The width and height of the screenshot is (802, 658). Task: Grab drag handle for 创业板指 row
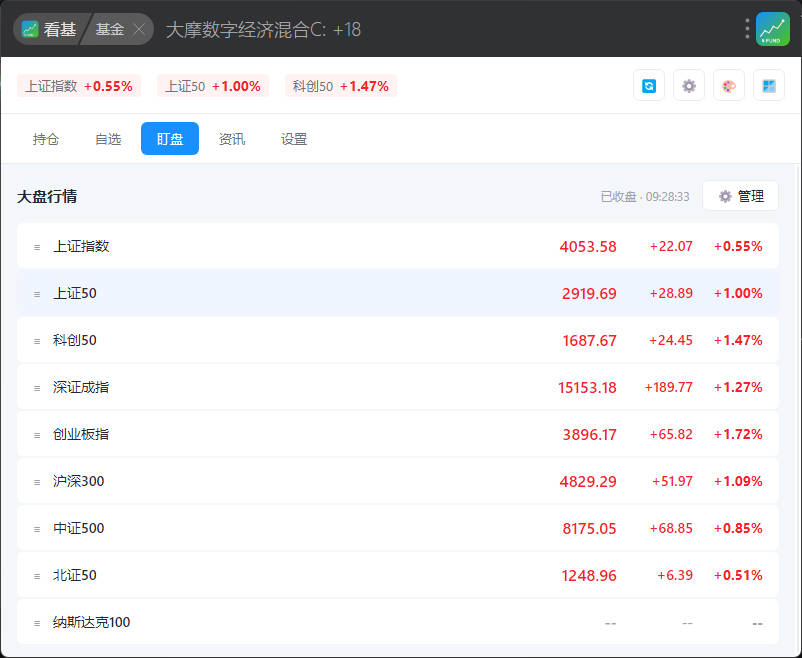coord(37,435)
